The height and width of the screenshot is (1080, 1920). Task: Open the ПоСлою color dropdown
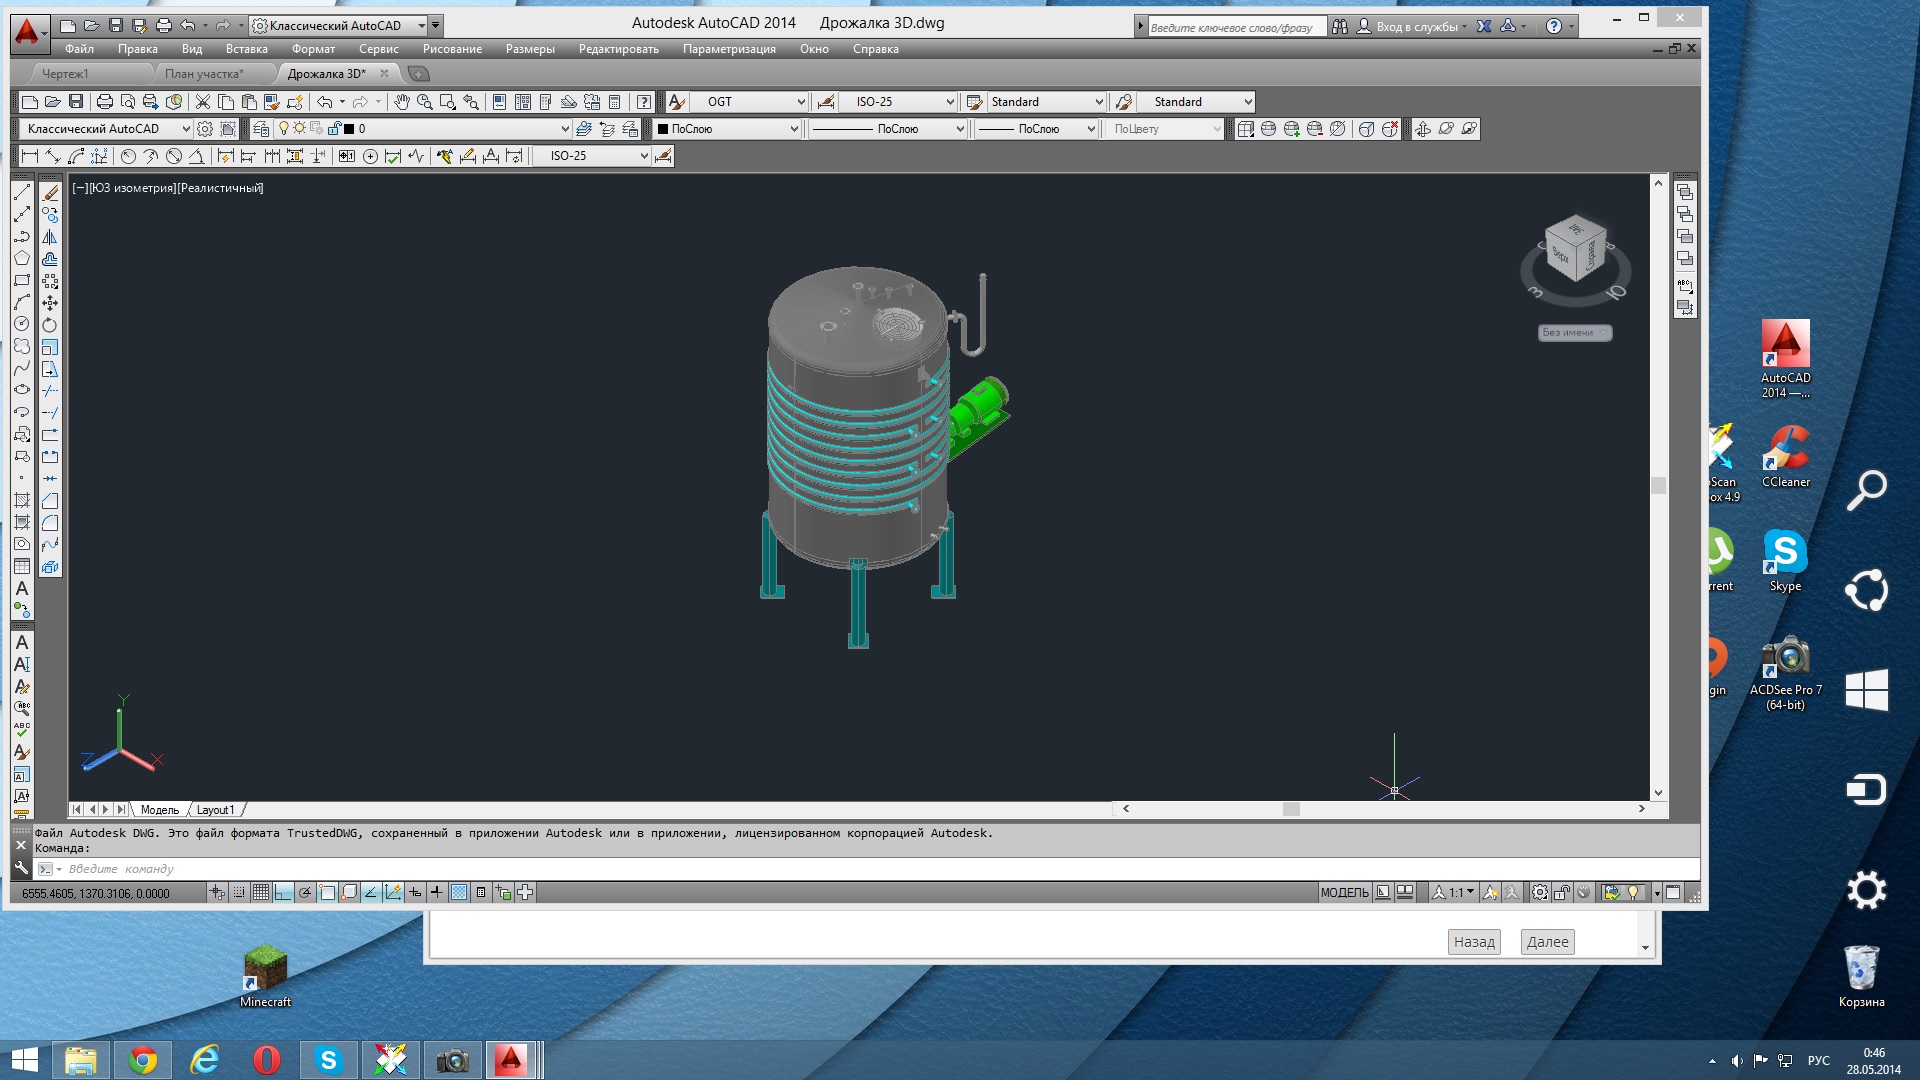point(727,129)
